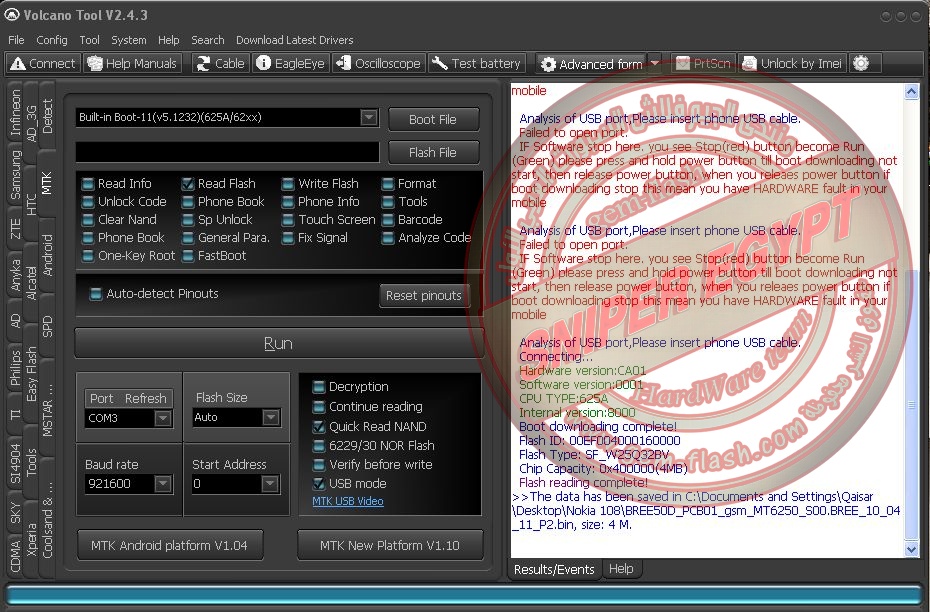Tick Verify before write checkbox

319,464
